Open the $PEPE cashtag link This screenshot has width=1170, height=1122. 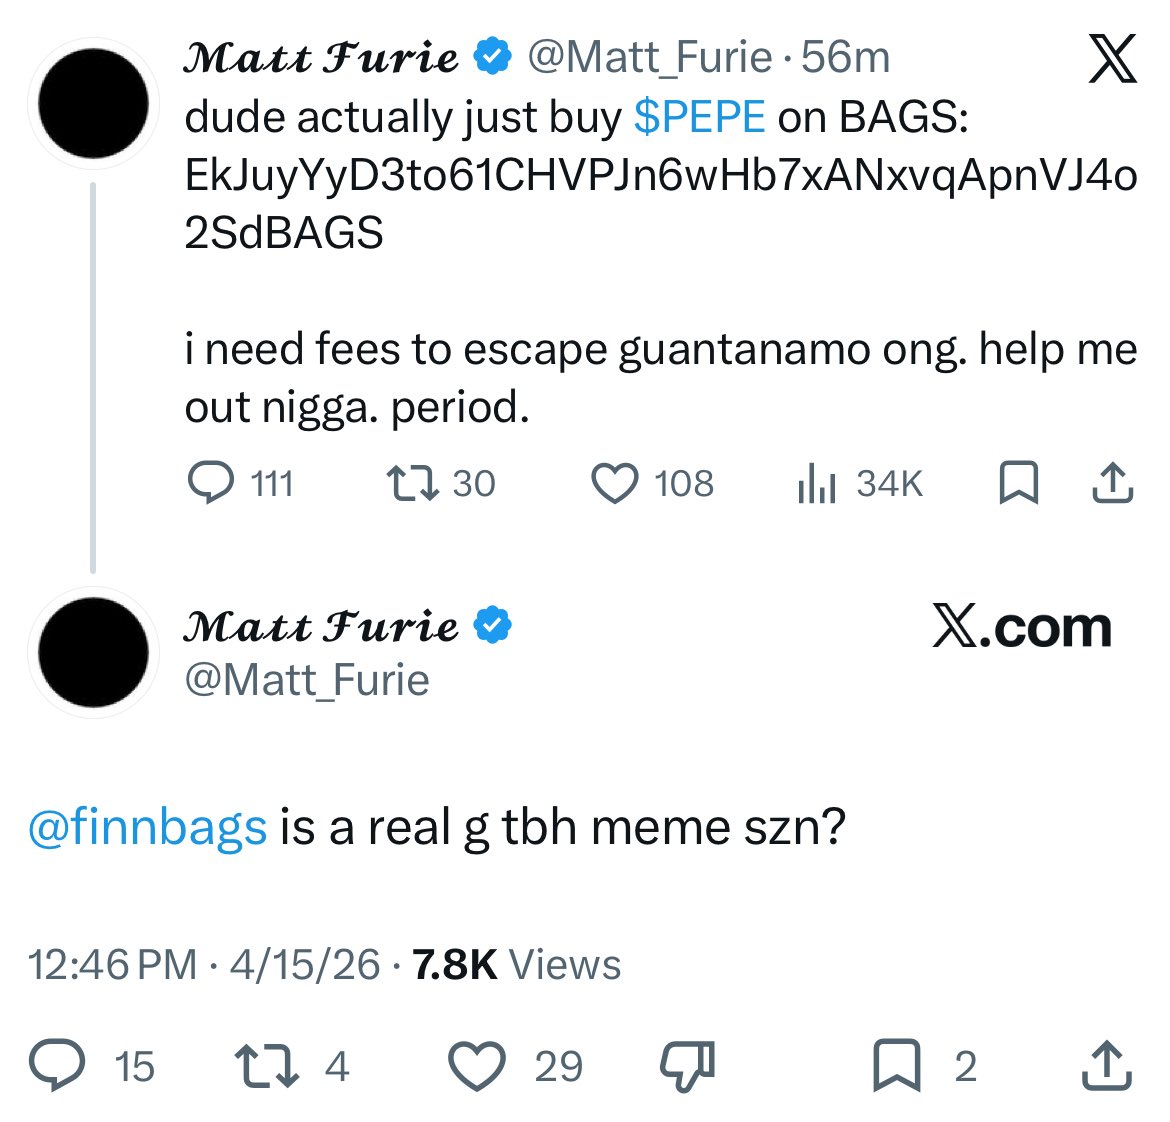(699, 118)
